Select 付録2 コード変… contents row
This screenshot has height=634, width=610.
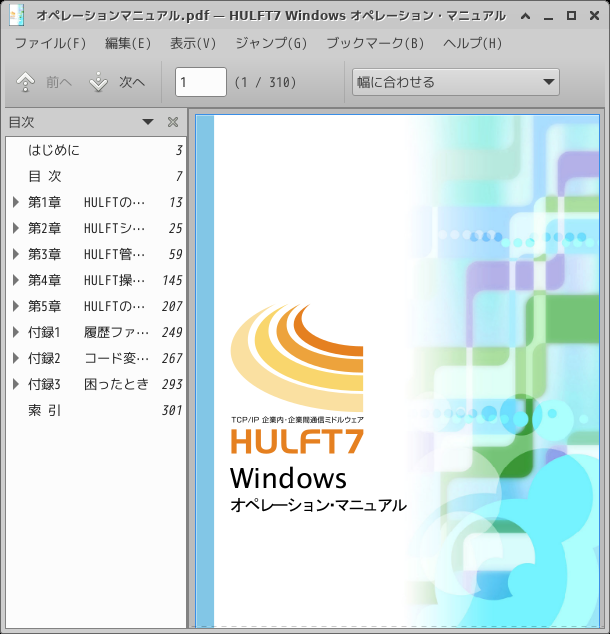[96, 358]
